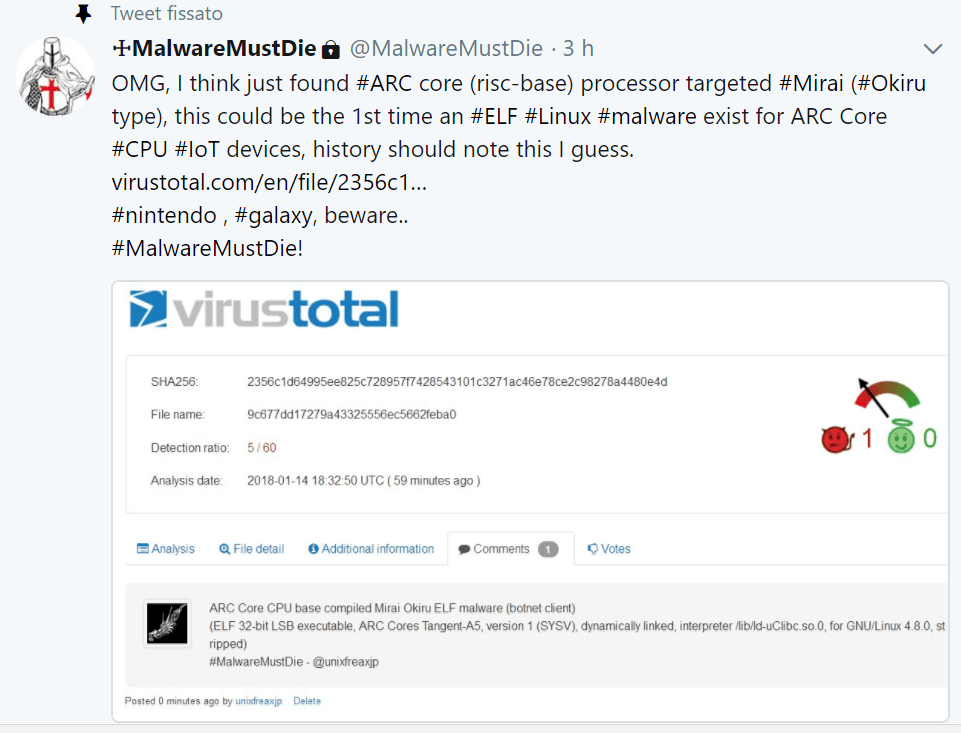Click the commenter's dragon avatar thumbnail
This screenshot has height=733, width=961.
tap(167, 623)
